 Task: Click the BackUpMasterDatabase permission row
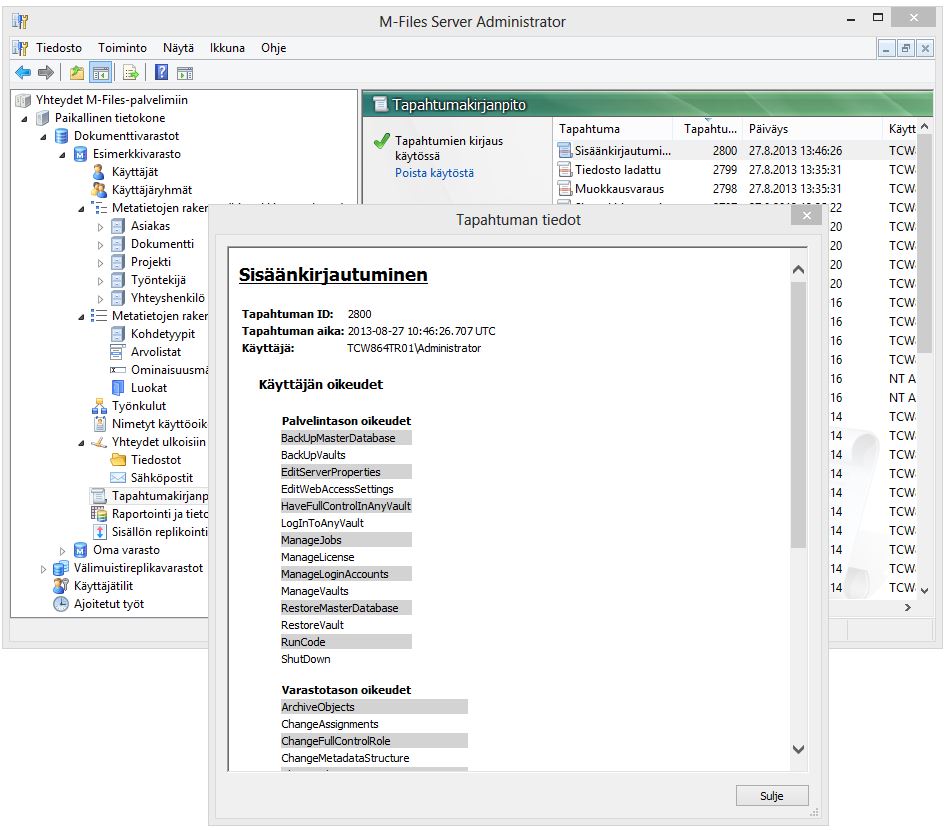point(346,438)
